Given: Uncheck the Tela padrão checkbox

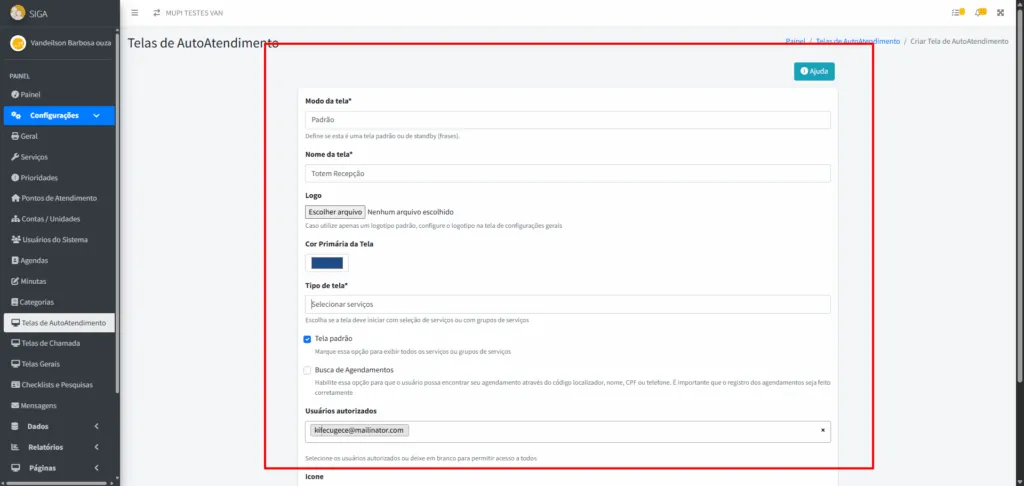Looking at the screenshot, I should tap(308, 340).
